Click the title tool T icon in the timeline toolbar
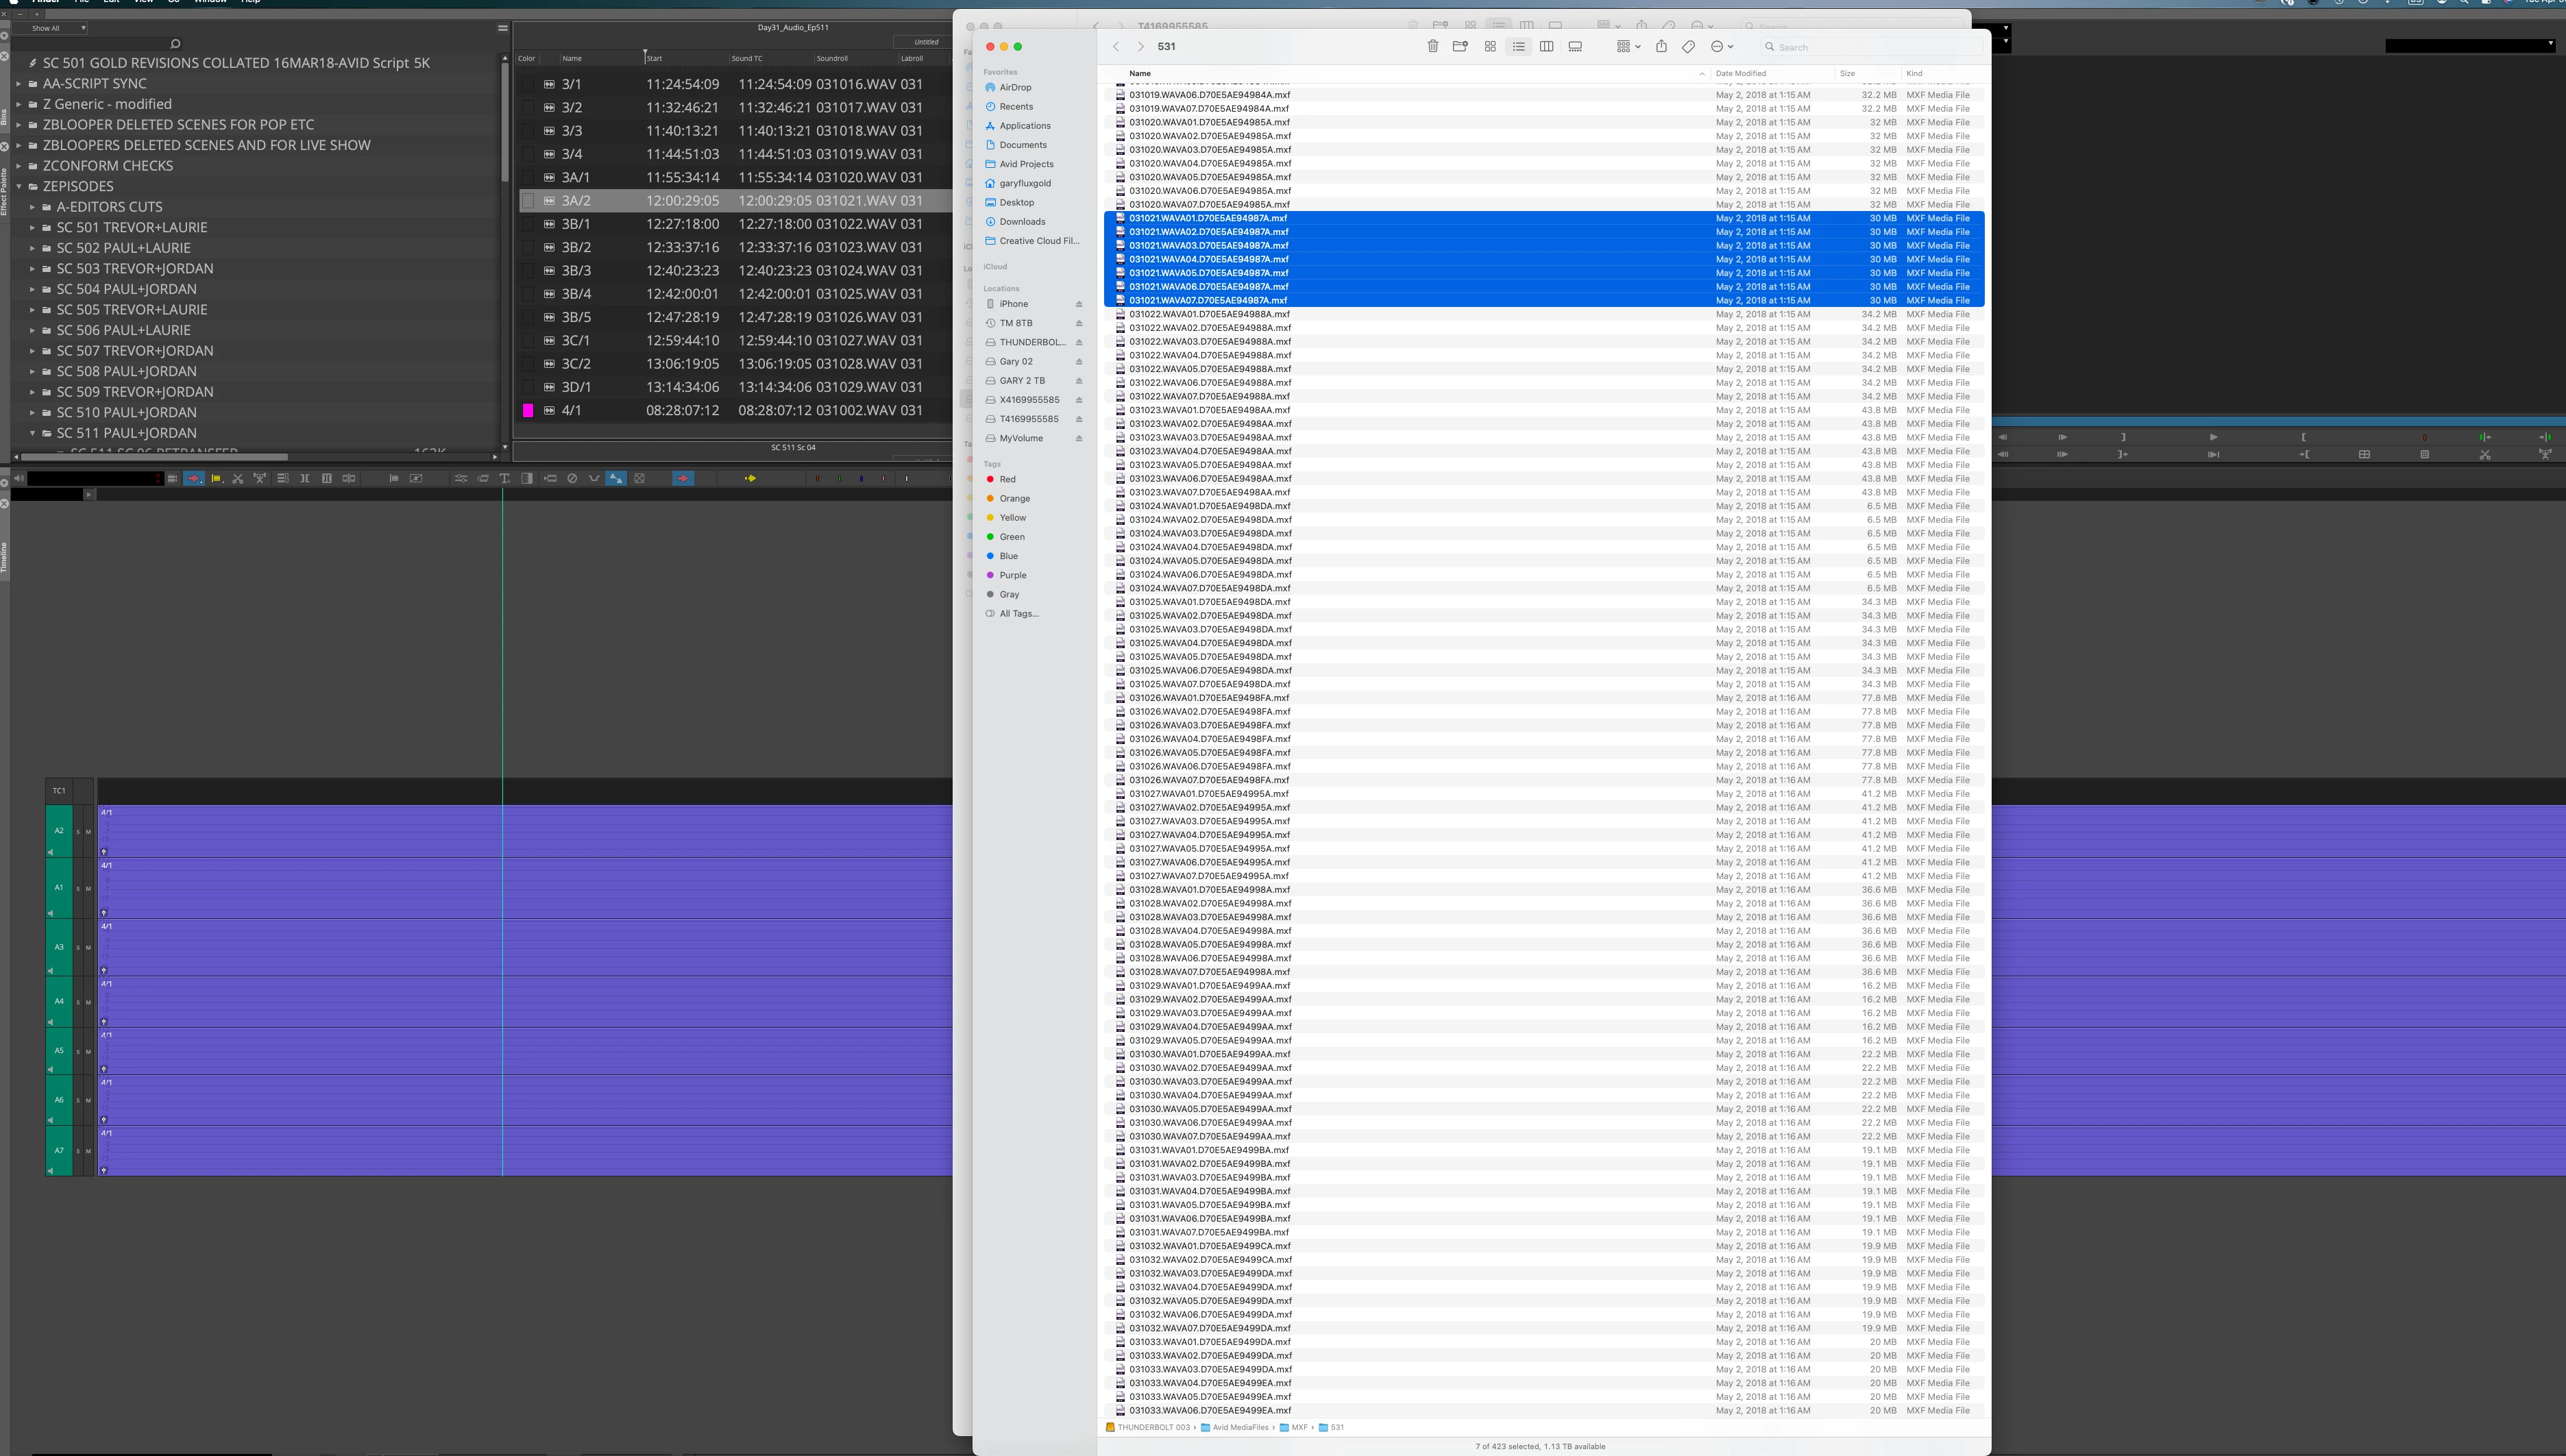The width and height of the screenshot is (2566, 1456). pyautogui.click(x=505, y=478)
